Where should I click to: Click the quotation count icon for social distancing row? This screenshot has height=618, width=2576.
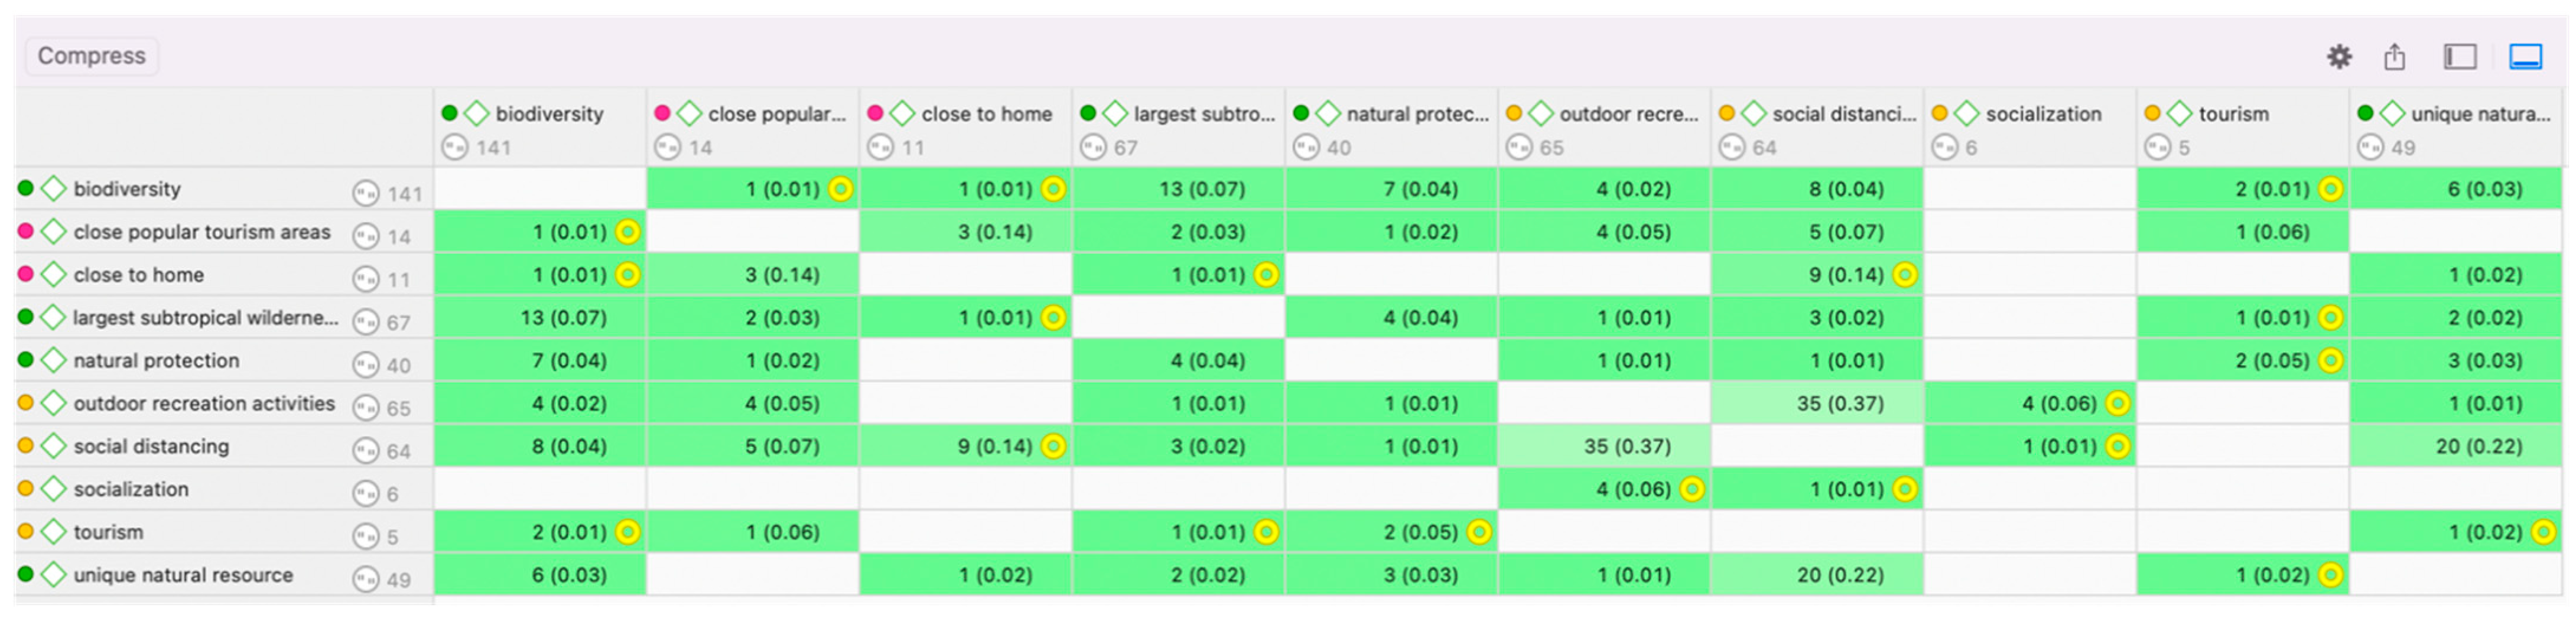366,451
